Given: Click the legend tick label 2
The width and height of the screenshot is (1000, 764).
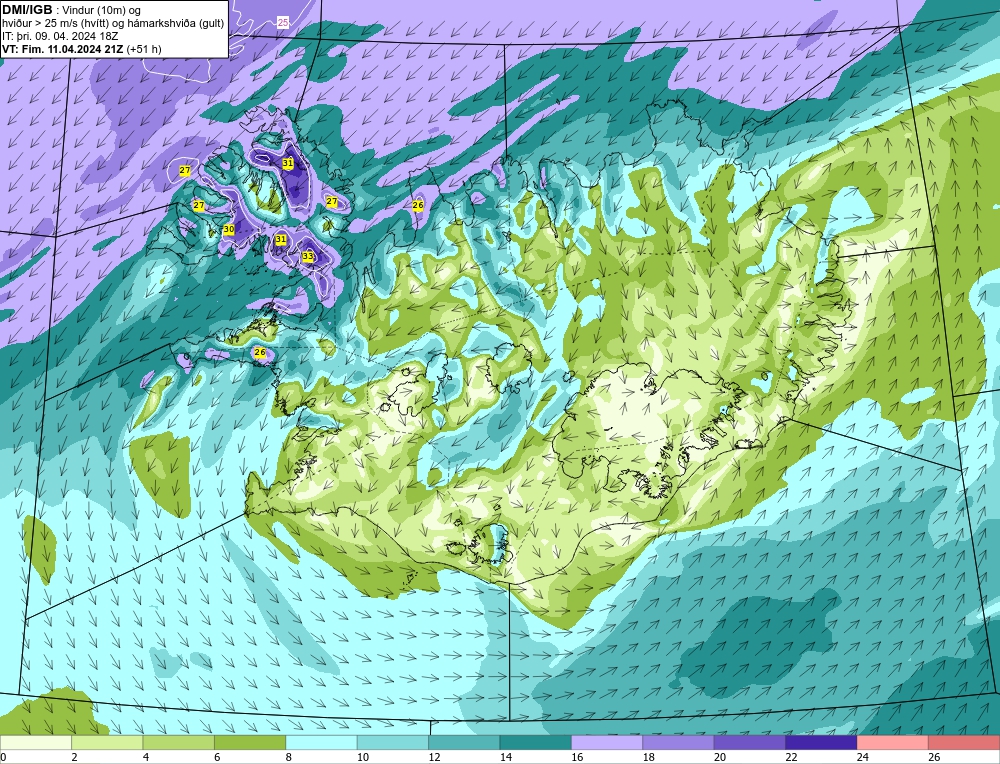Looking at the screenshot, I should (75, 757).
